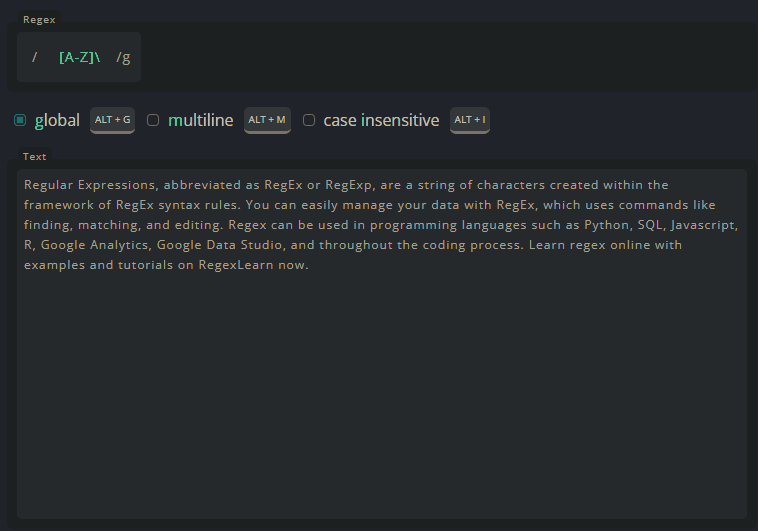Image resolution: width=758 pixels, height=531 pixels.
Task: Toggle the global flag checkbox
Action: pyautogui.click(x=20, y=120)
